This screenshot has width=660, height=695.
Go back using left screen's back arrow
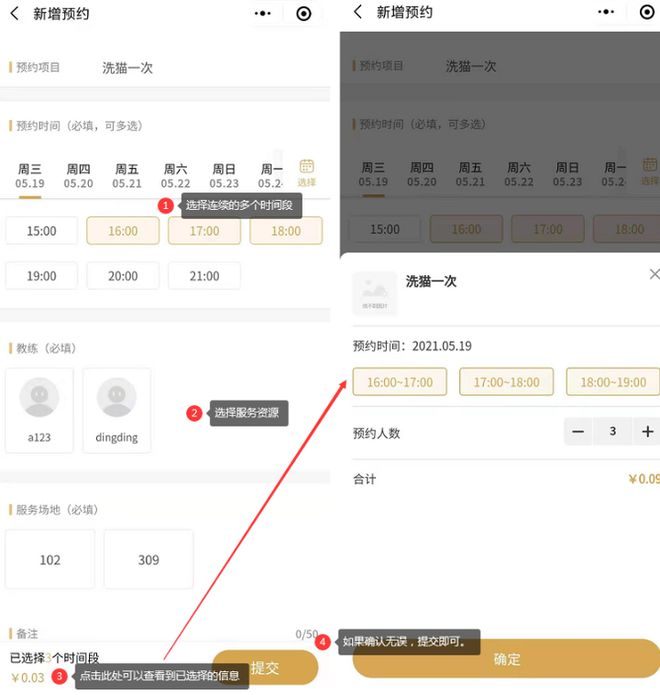point(15,13)
